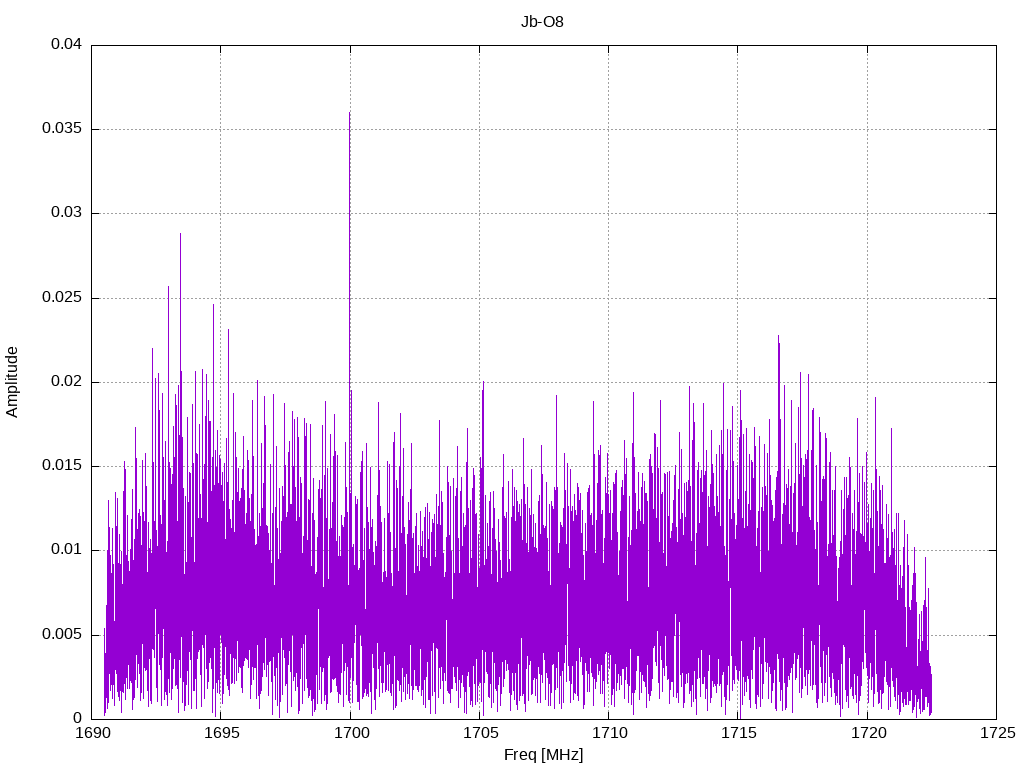Image resolution: width=1024 pixels, height=768 pixels.
Task: Click the plot title Jb-O8
Action: pyautogui.click(x=542, y=21)
